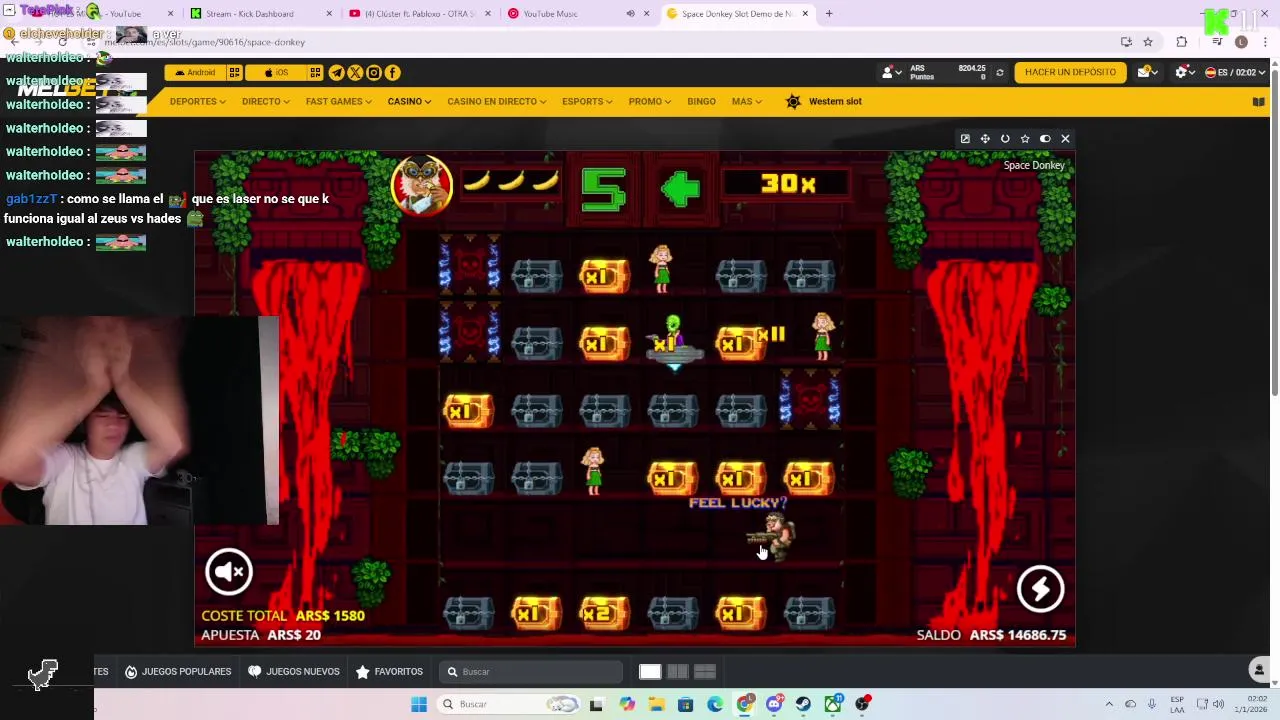Open a new browser tab
This screenshot has width=1280, height=720.
[829, 14]
